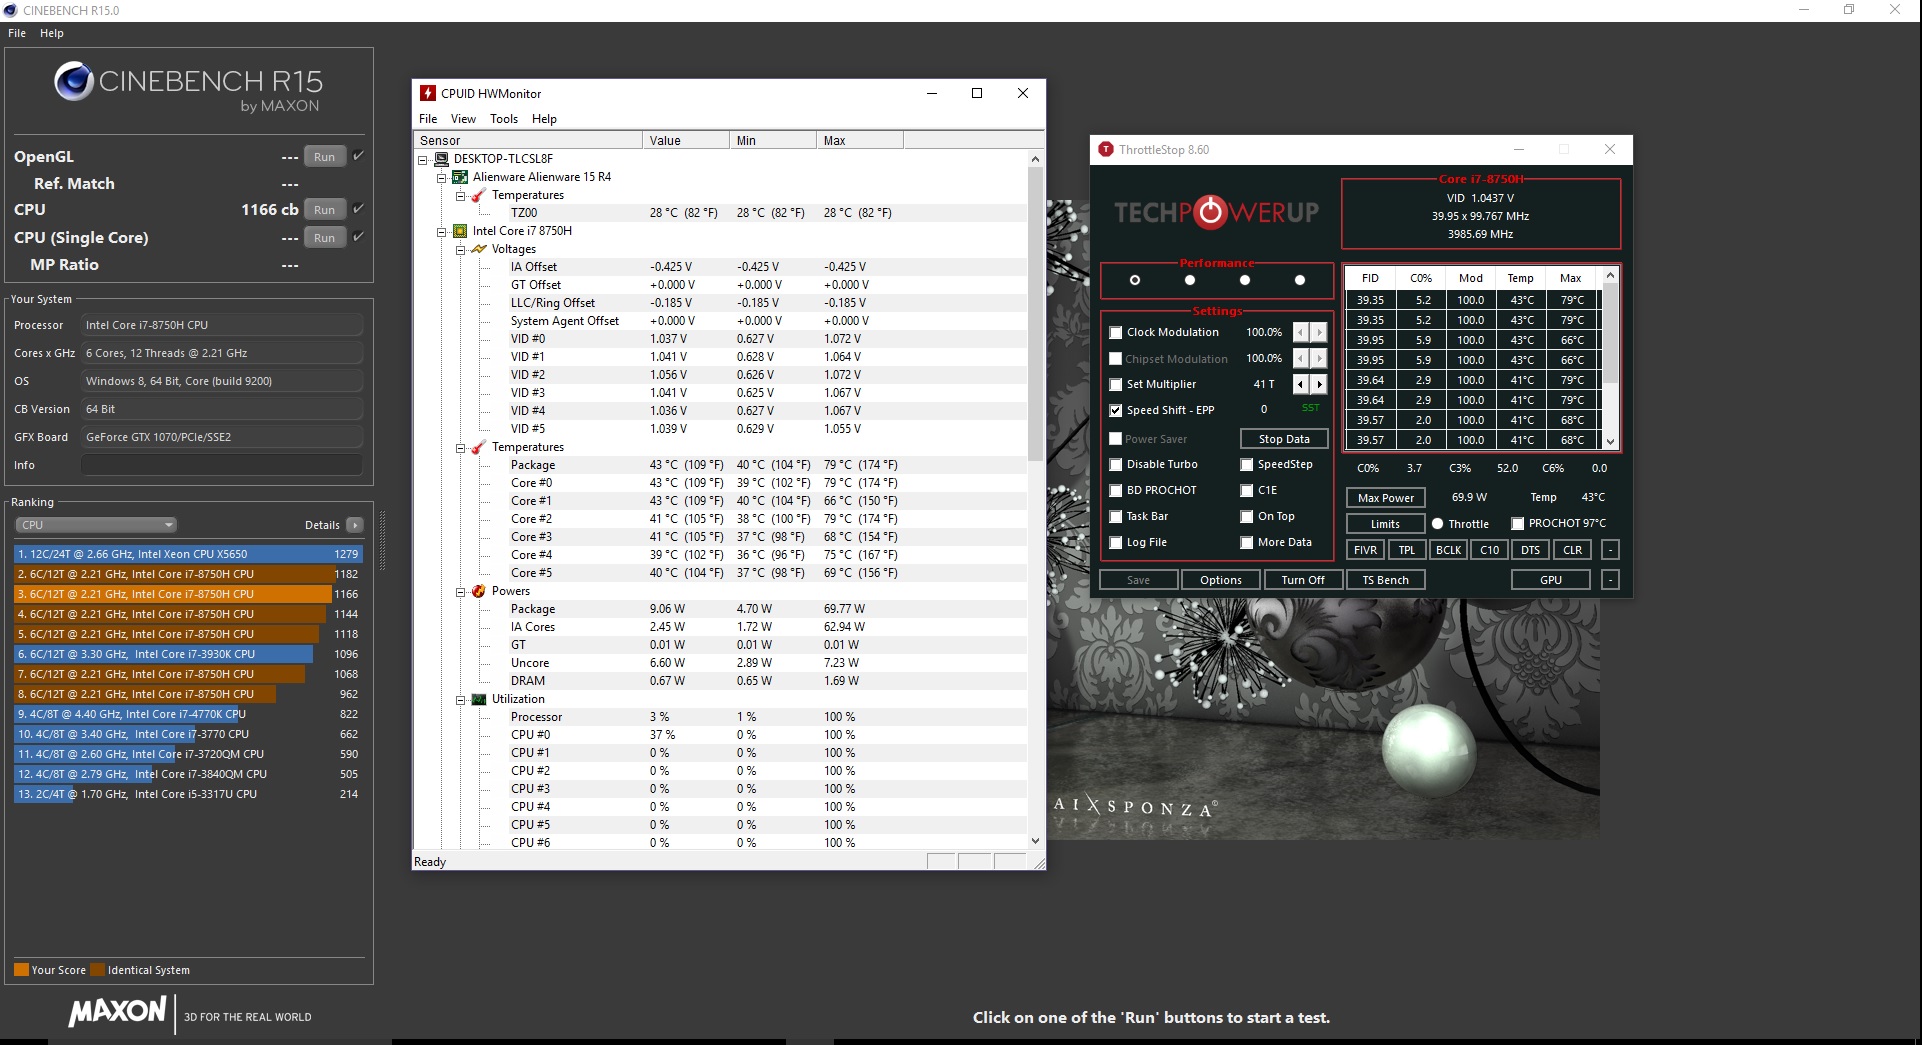
Task: Collapse the Temperatures node under Alienware
Action: coord(461,195)
